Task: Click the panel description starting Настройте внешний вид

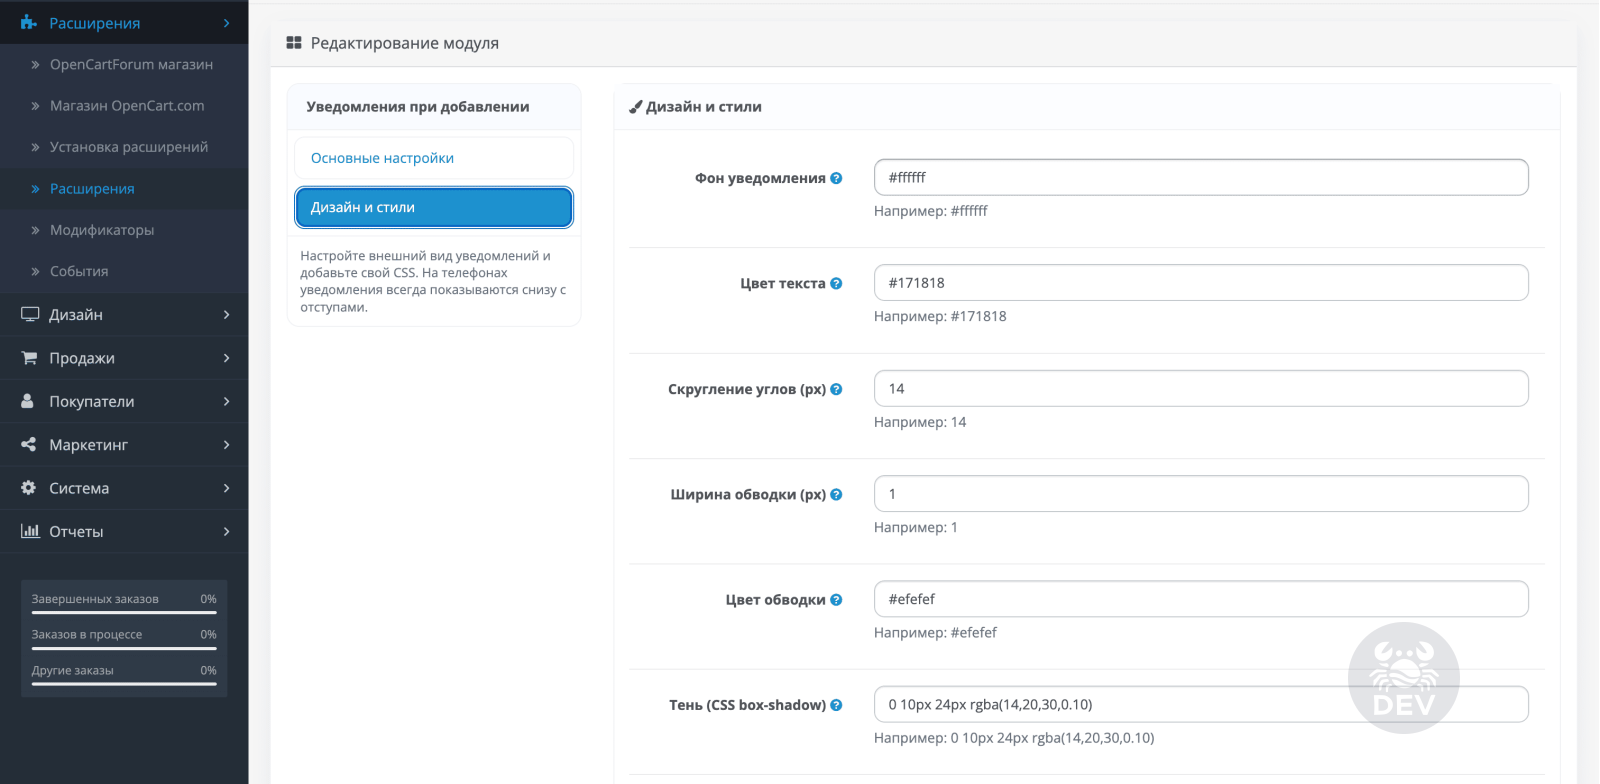Action: pos(433,281)
